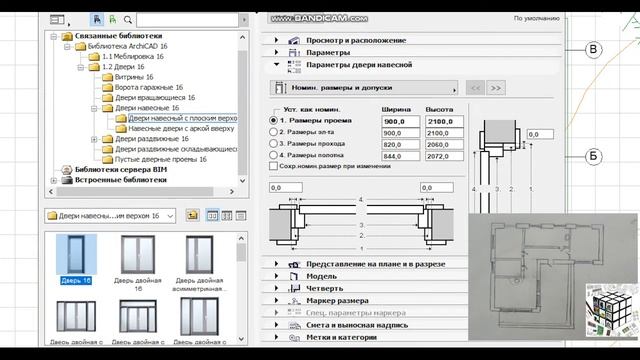Expand the Просмотр и расположение panel
This screenshot has height=360, width=640.
pos(276,40)
